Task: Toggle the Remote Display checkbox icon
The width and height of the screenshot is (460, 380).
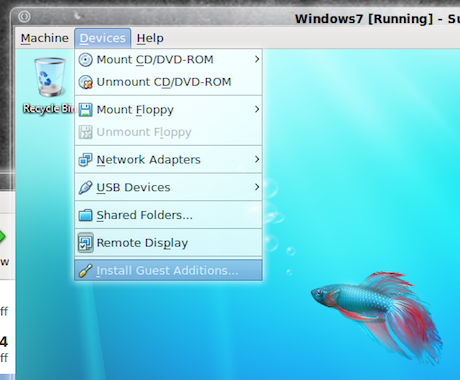Action: point(85,243)
